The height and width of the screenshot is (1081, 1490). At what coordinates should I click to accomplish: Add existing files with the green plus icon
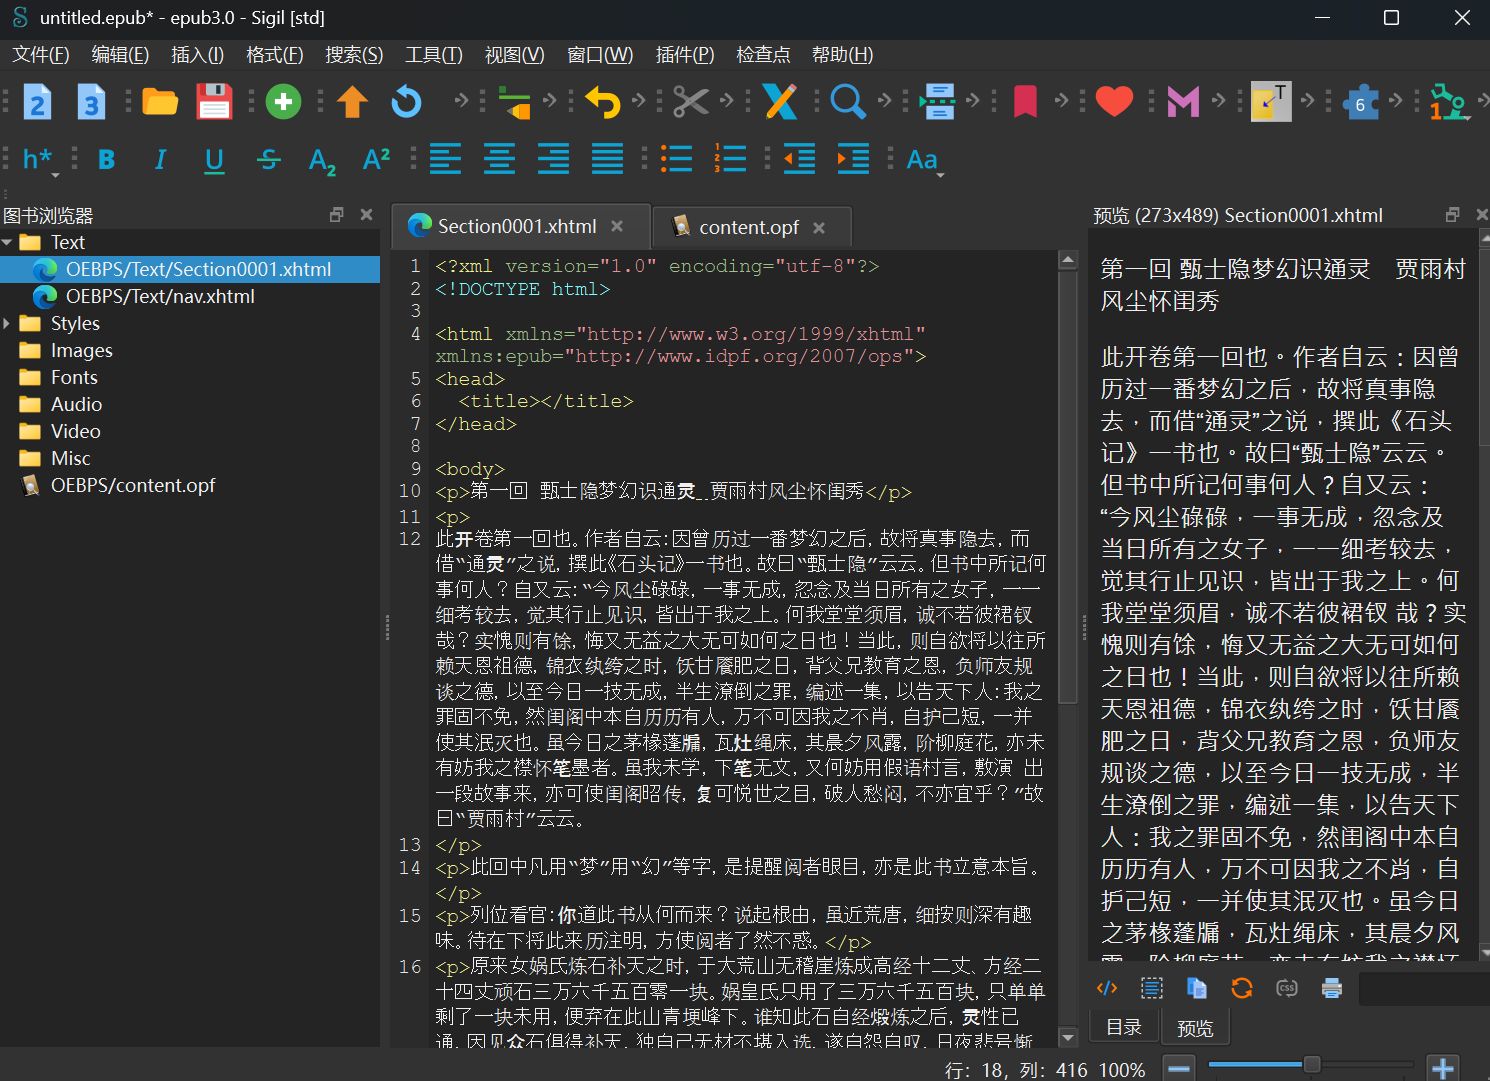tap(283, 102)
